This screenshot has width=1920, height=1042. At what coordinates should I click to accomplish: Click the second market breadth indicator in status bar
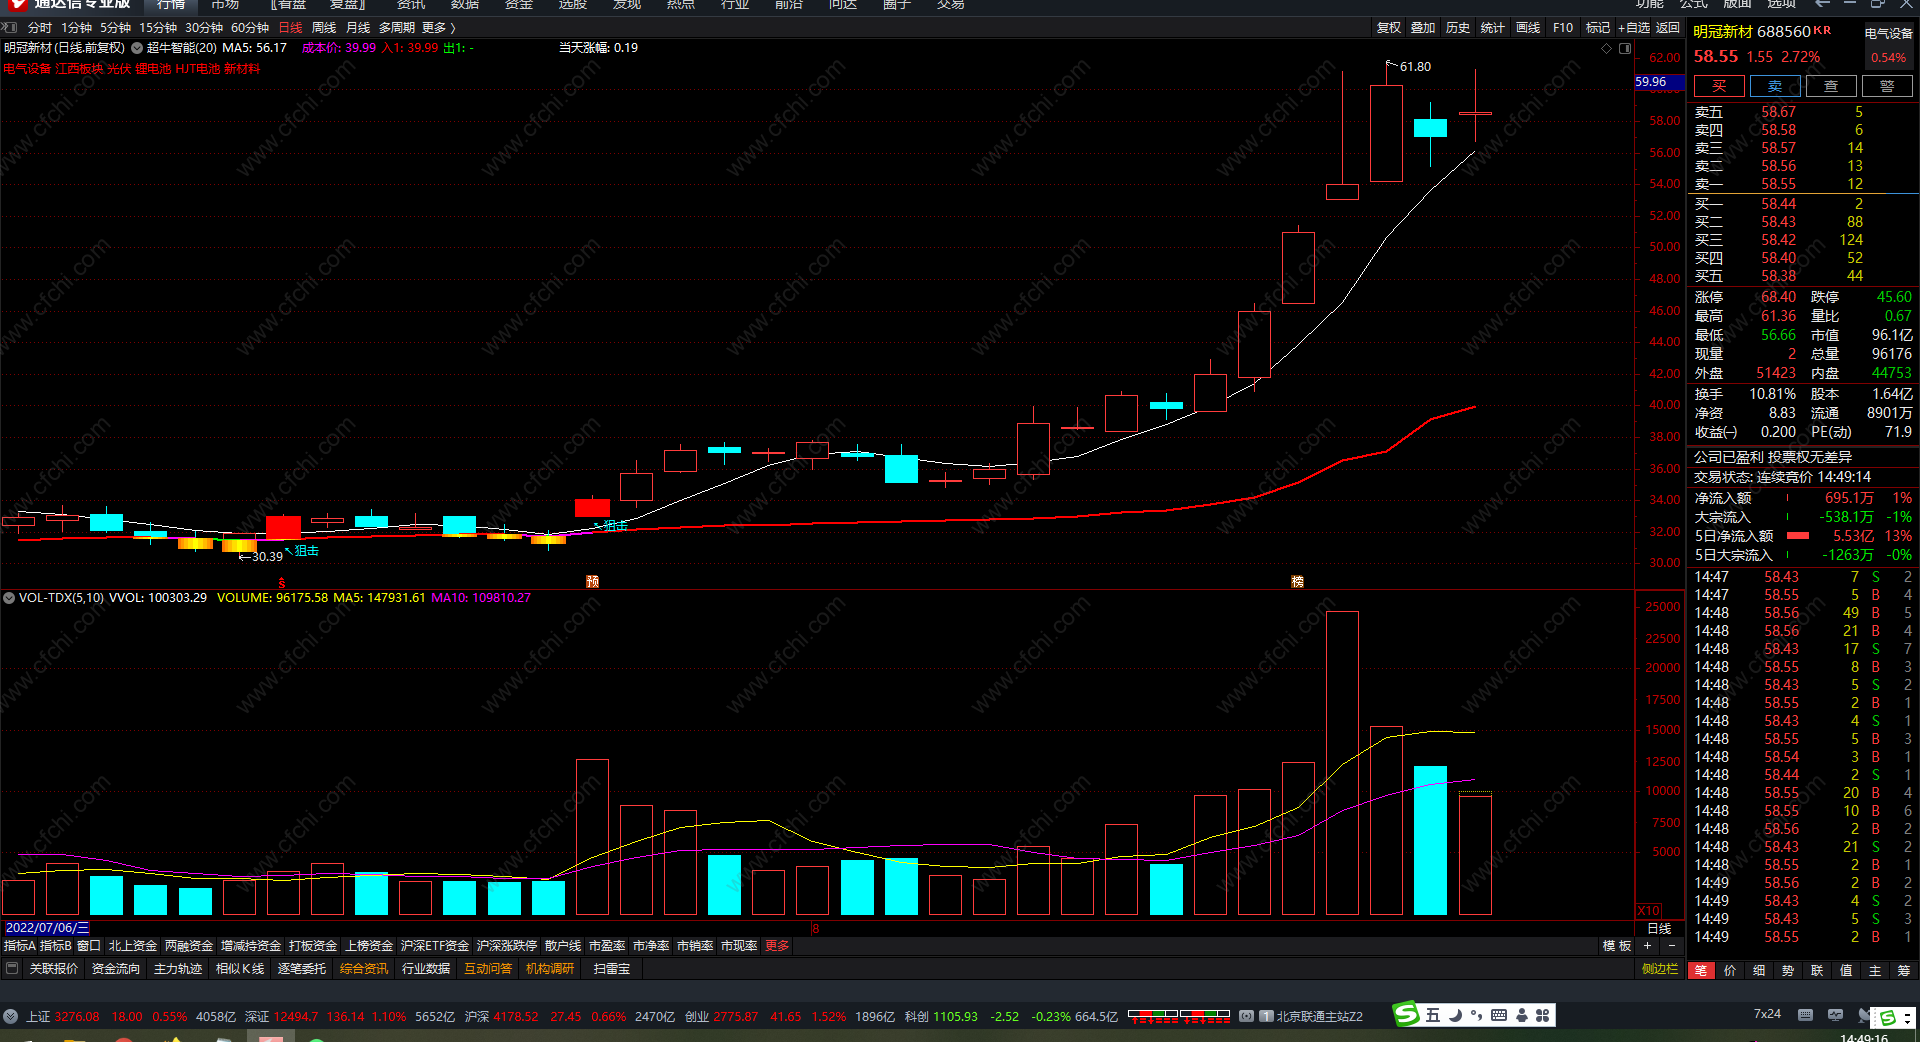[1205, 1016]
